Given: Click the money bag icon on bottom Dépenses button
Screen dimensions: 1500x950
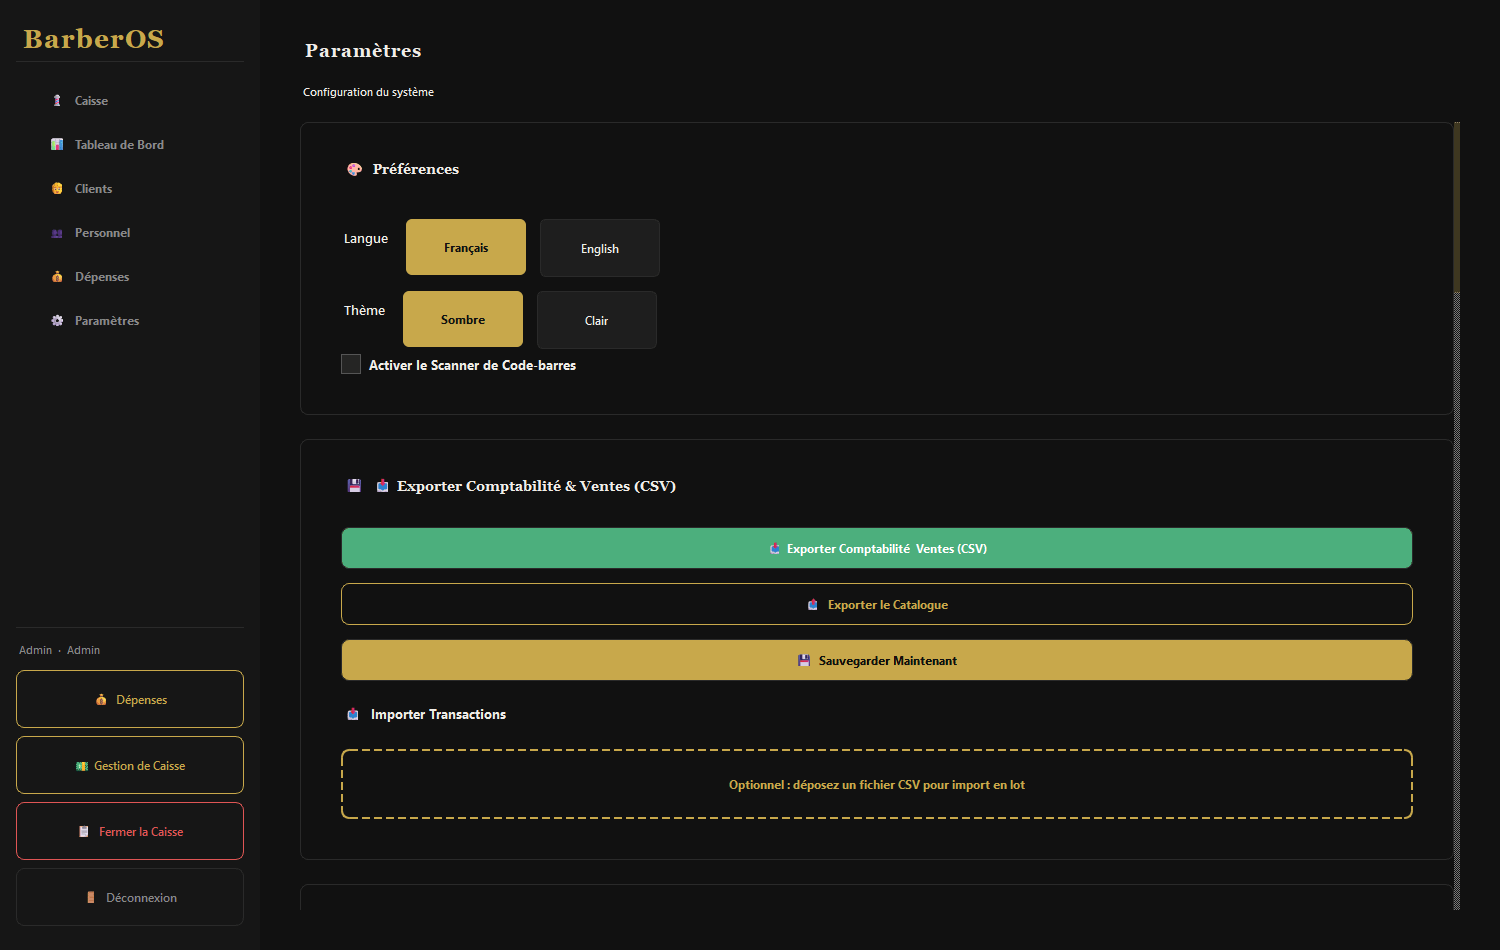Looking at the screenshot, I should coord(101,700).
